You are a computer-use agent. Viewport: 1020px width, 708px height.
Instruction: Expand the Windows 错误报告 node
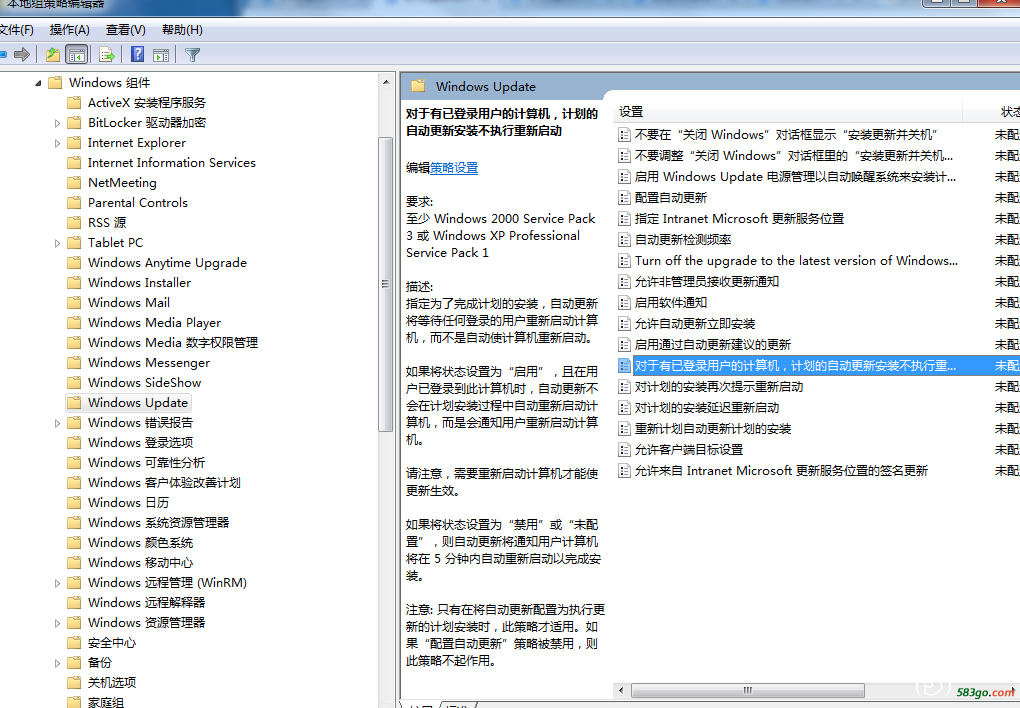(x=57, y=423)
